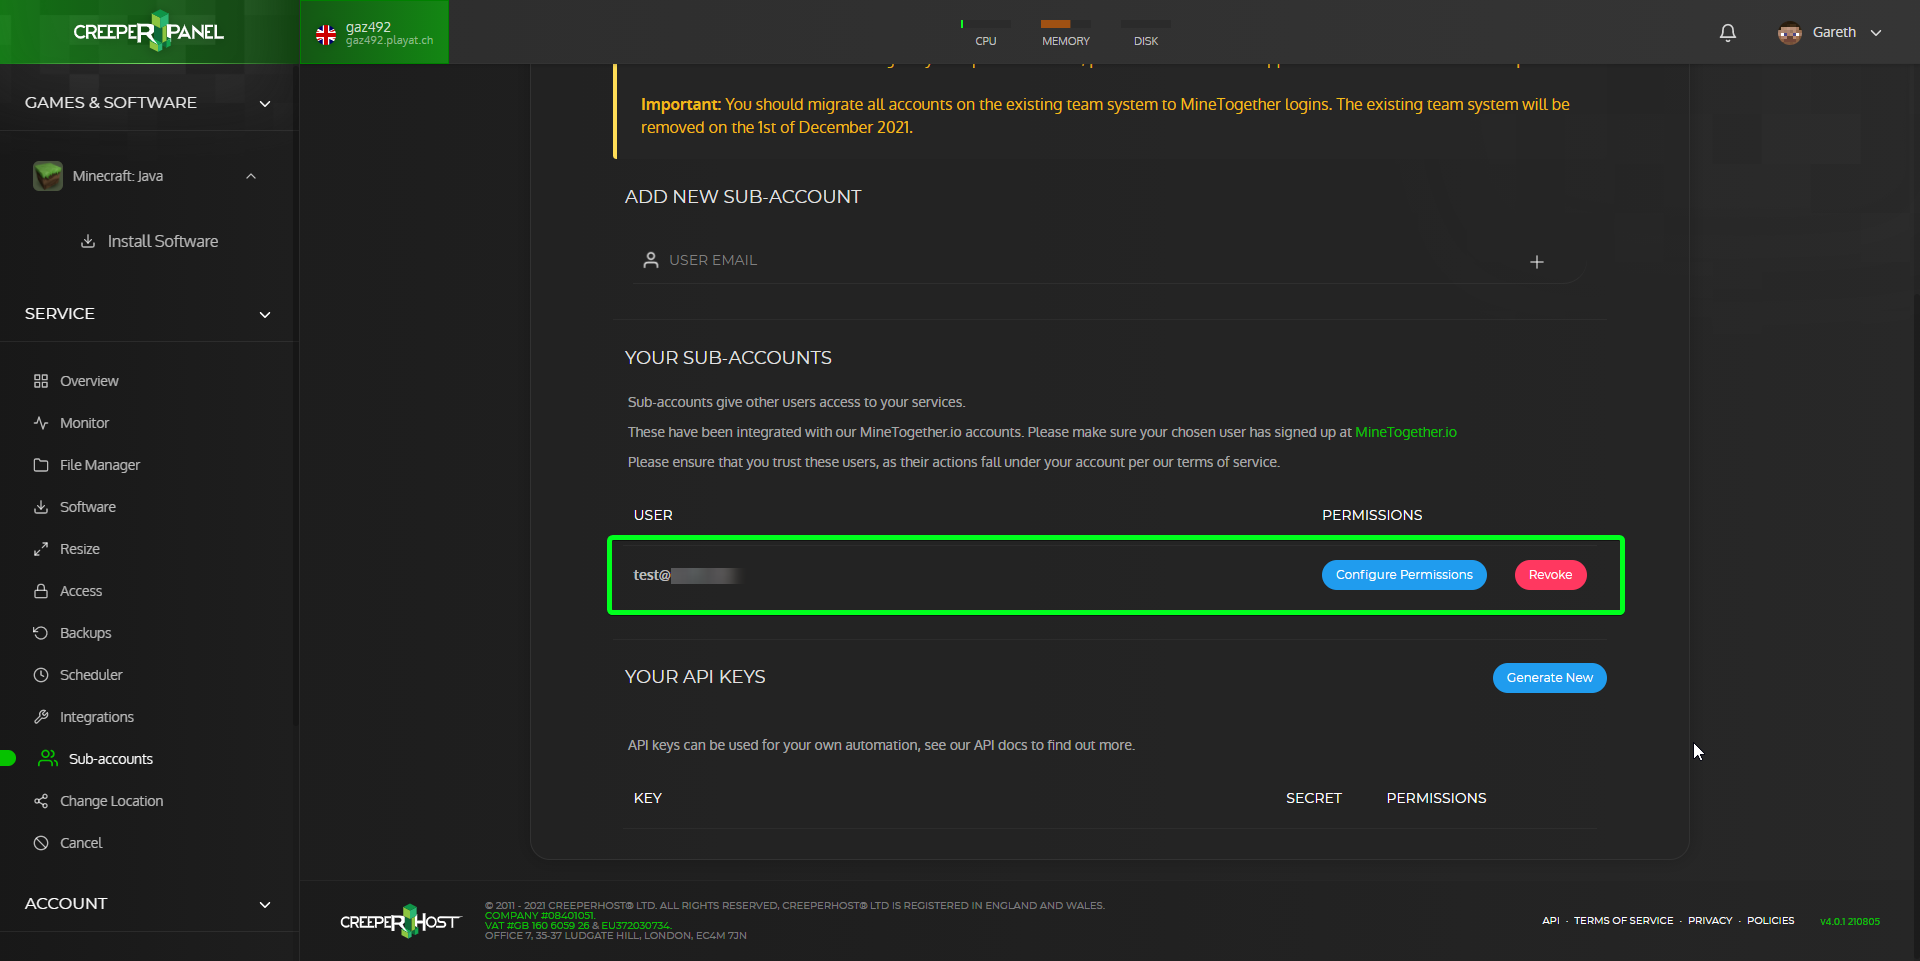This screenshot has width=1920, height=961.
Task: Click the Backups restore icon
Action: coord(41,633)
